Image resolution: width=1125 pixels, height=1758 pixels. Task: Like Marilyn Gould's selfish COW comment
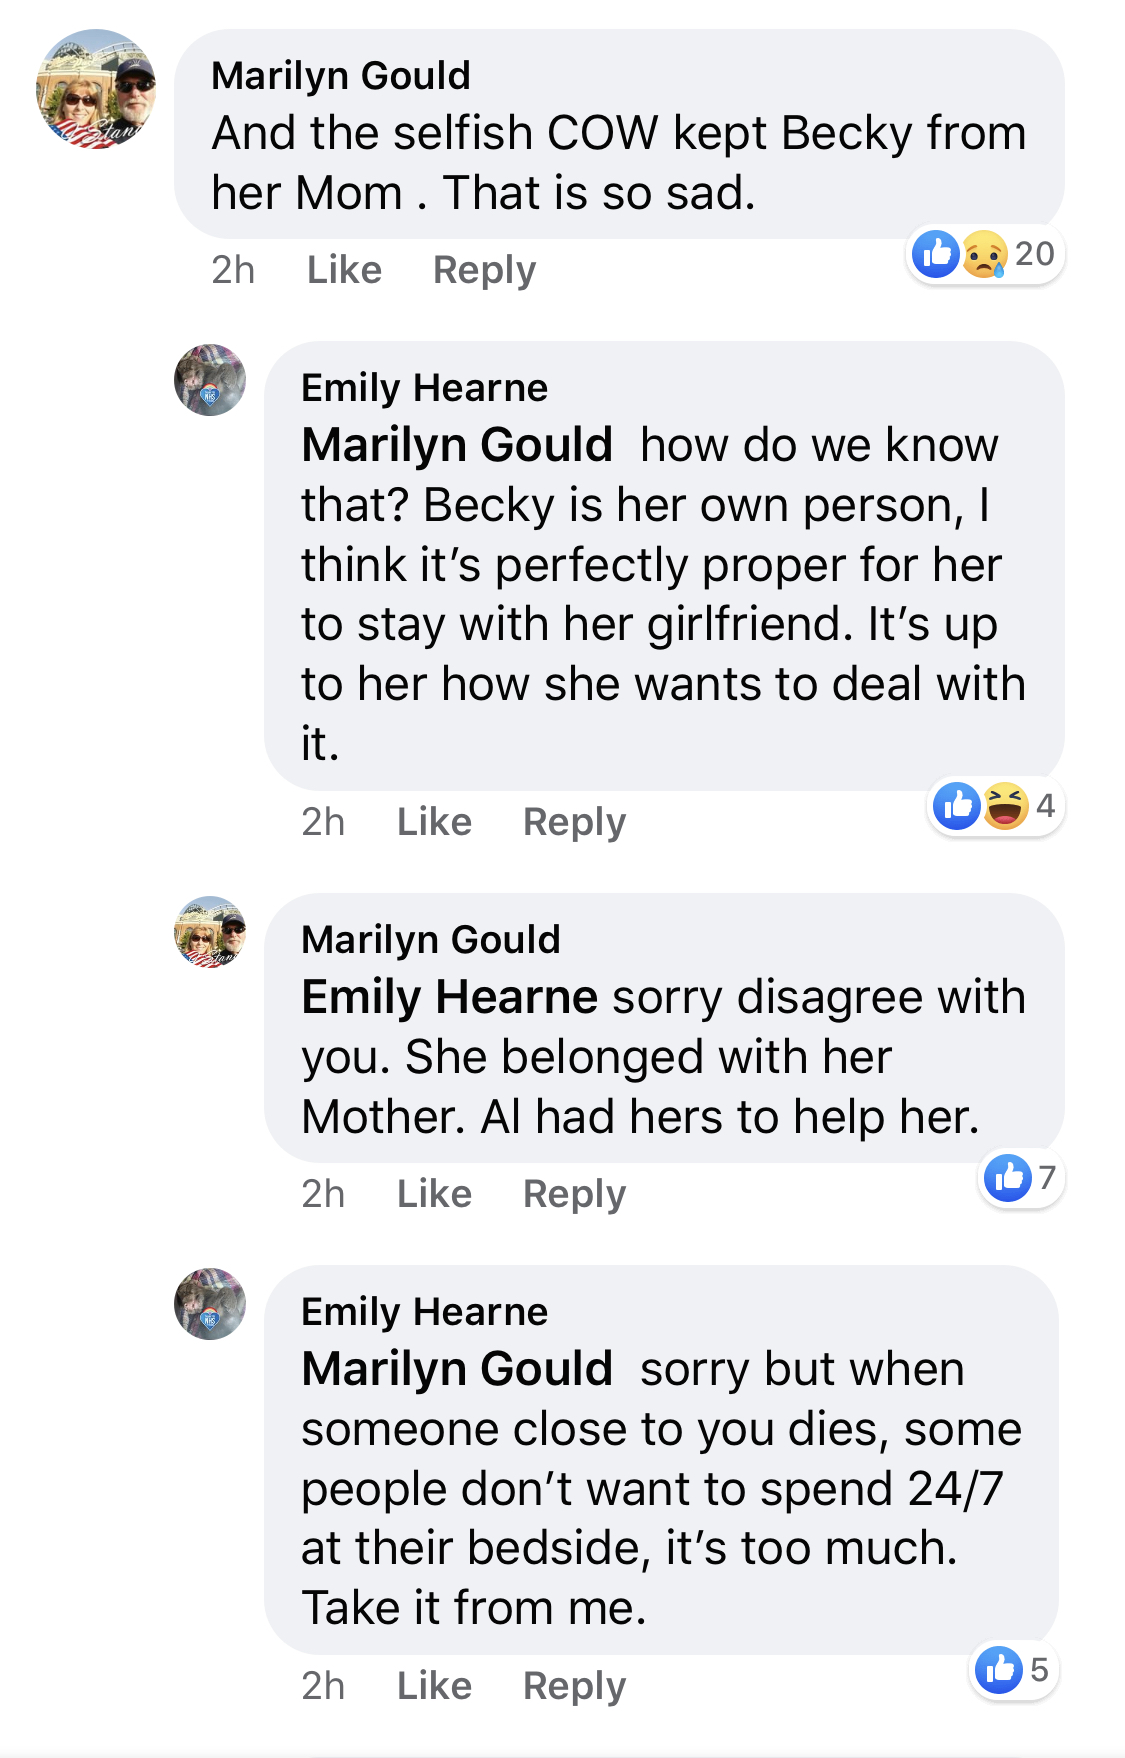pyautogui.click(x=344, y=270)
